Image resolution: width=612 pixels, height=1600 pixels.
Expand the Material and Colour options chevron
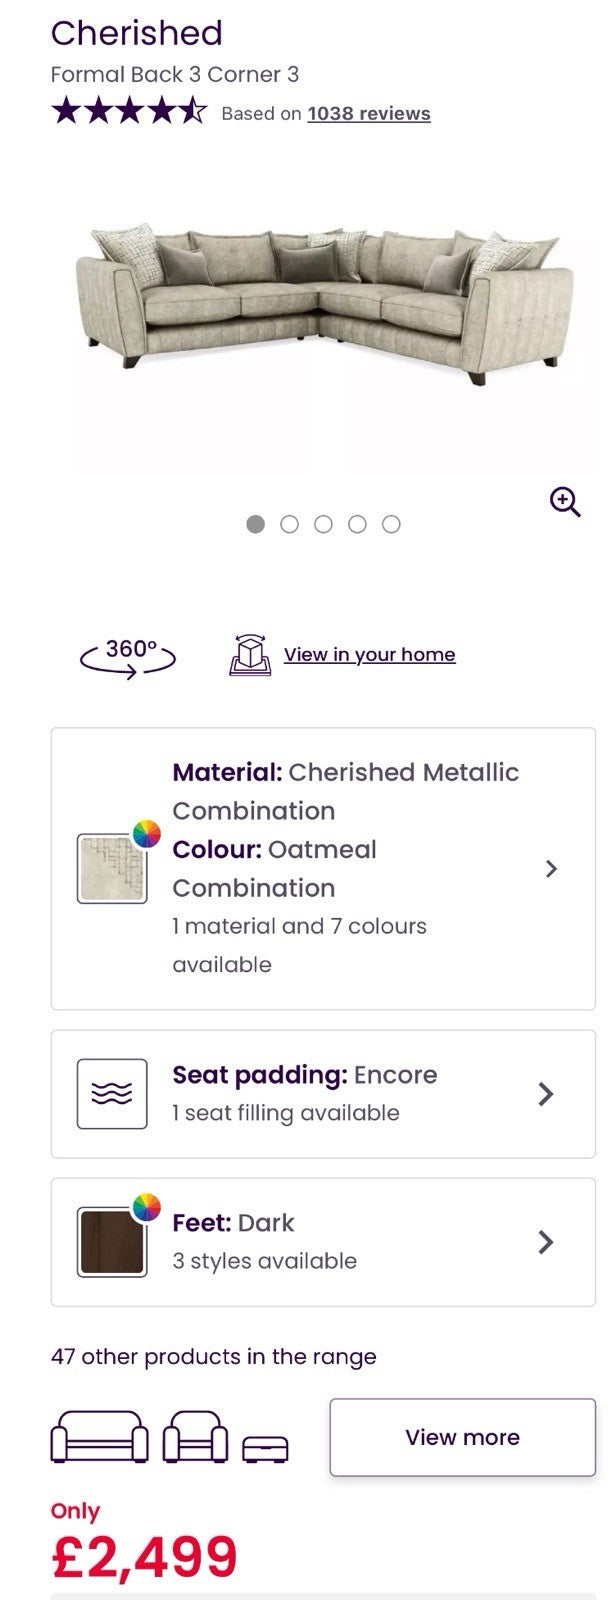(551, 868)
